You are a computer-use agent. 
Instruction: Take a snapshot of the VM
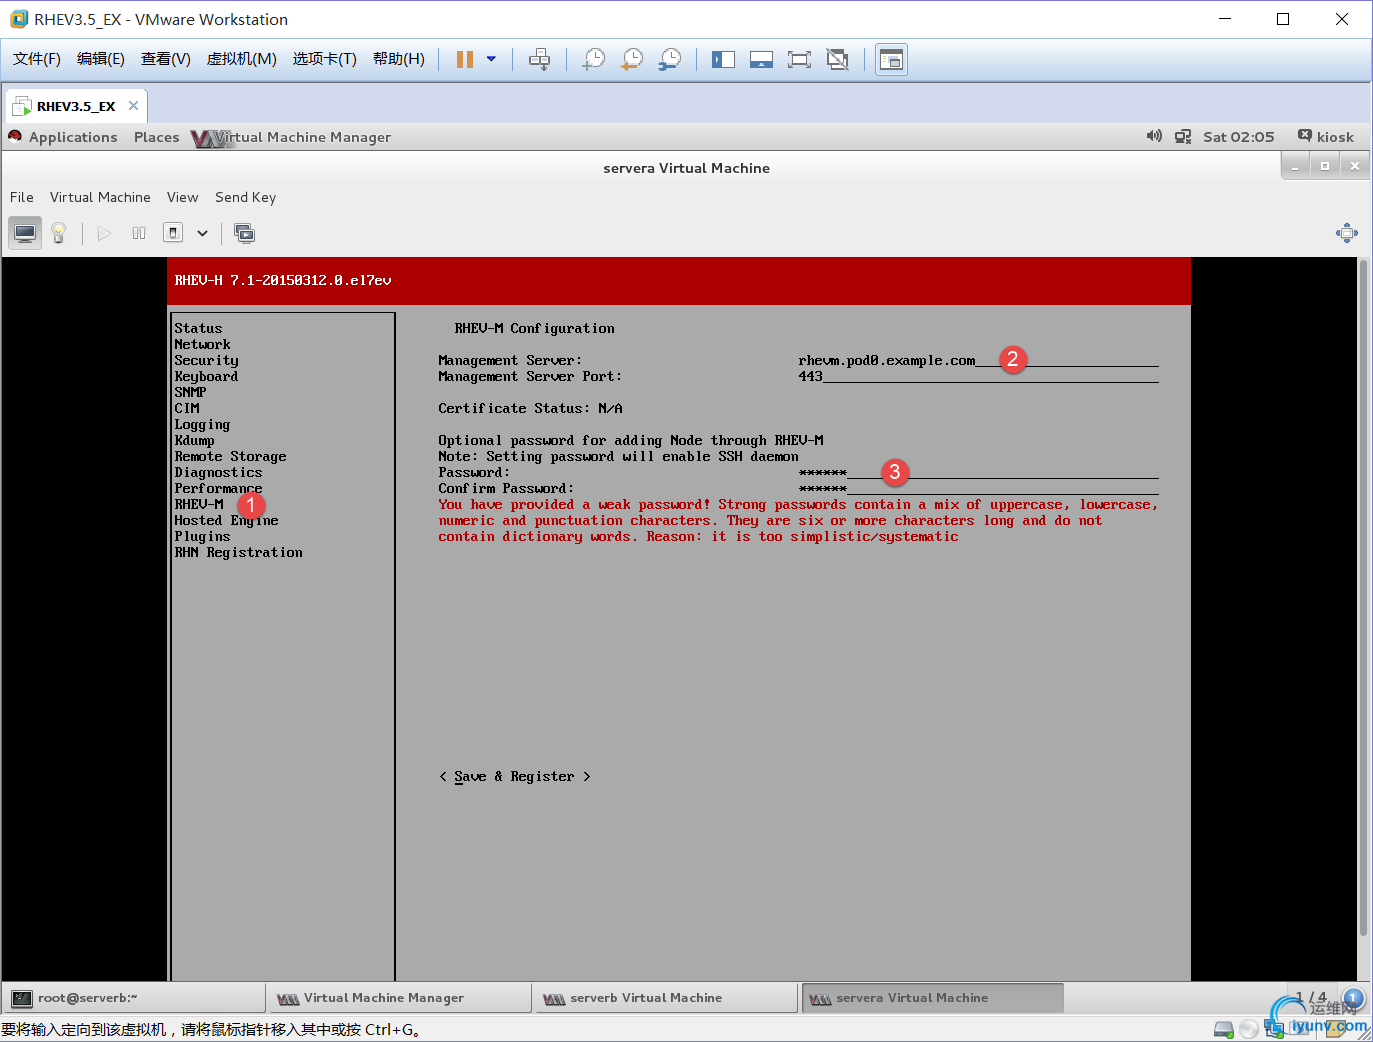(594, 59)
